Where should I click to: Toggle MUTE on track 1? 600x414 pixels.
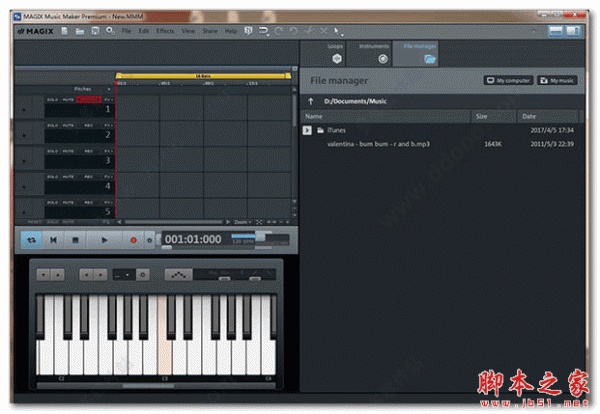point(68,100)
